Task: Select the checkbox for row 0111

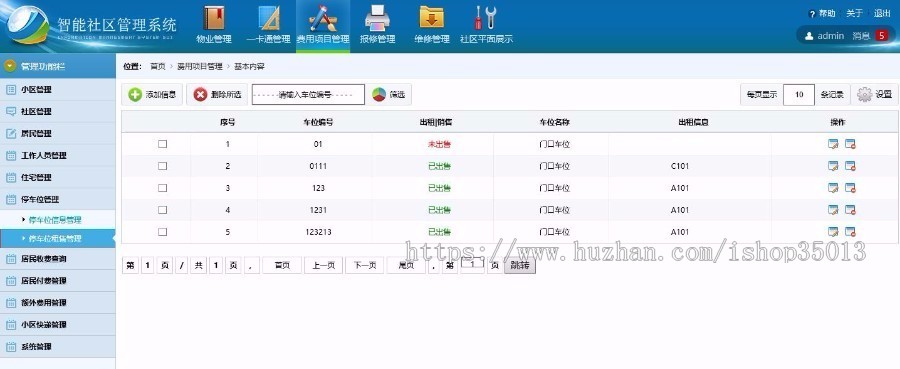Action: pyautogui.click(x=162, y=166)
